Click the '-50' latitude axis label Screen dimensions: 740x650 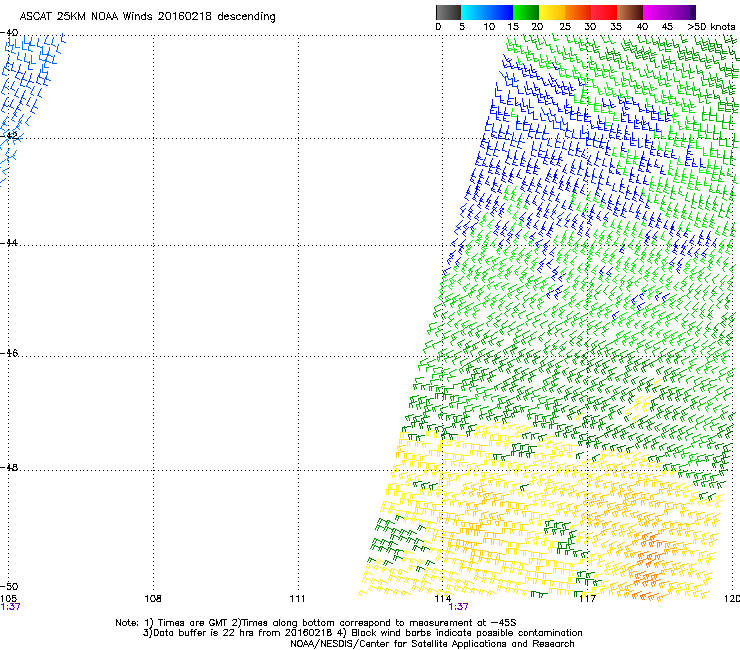coord(9,586)
